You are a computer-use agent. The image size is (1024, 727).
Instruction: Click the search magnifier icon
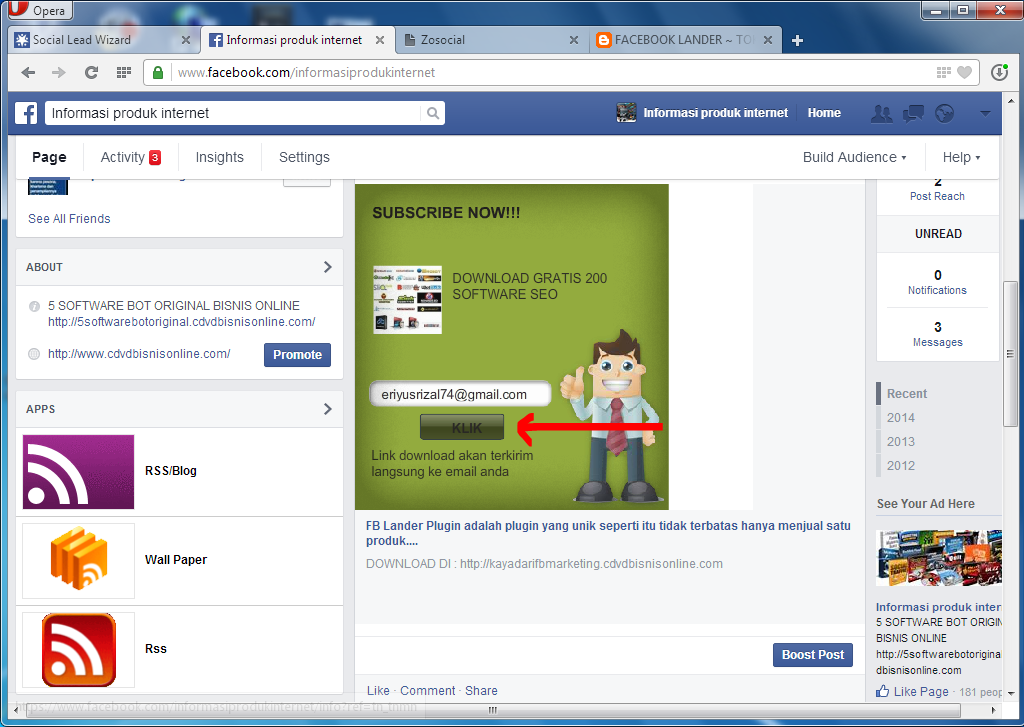pyautogui.click(x=432, y=113)
